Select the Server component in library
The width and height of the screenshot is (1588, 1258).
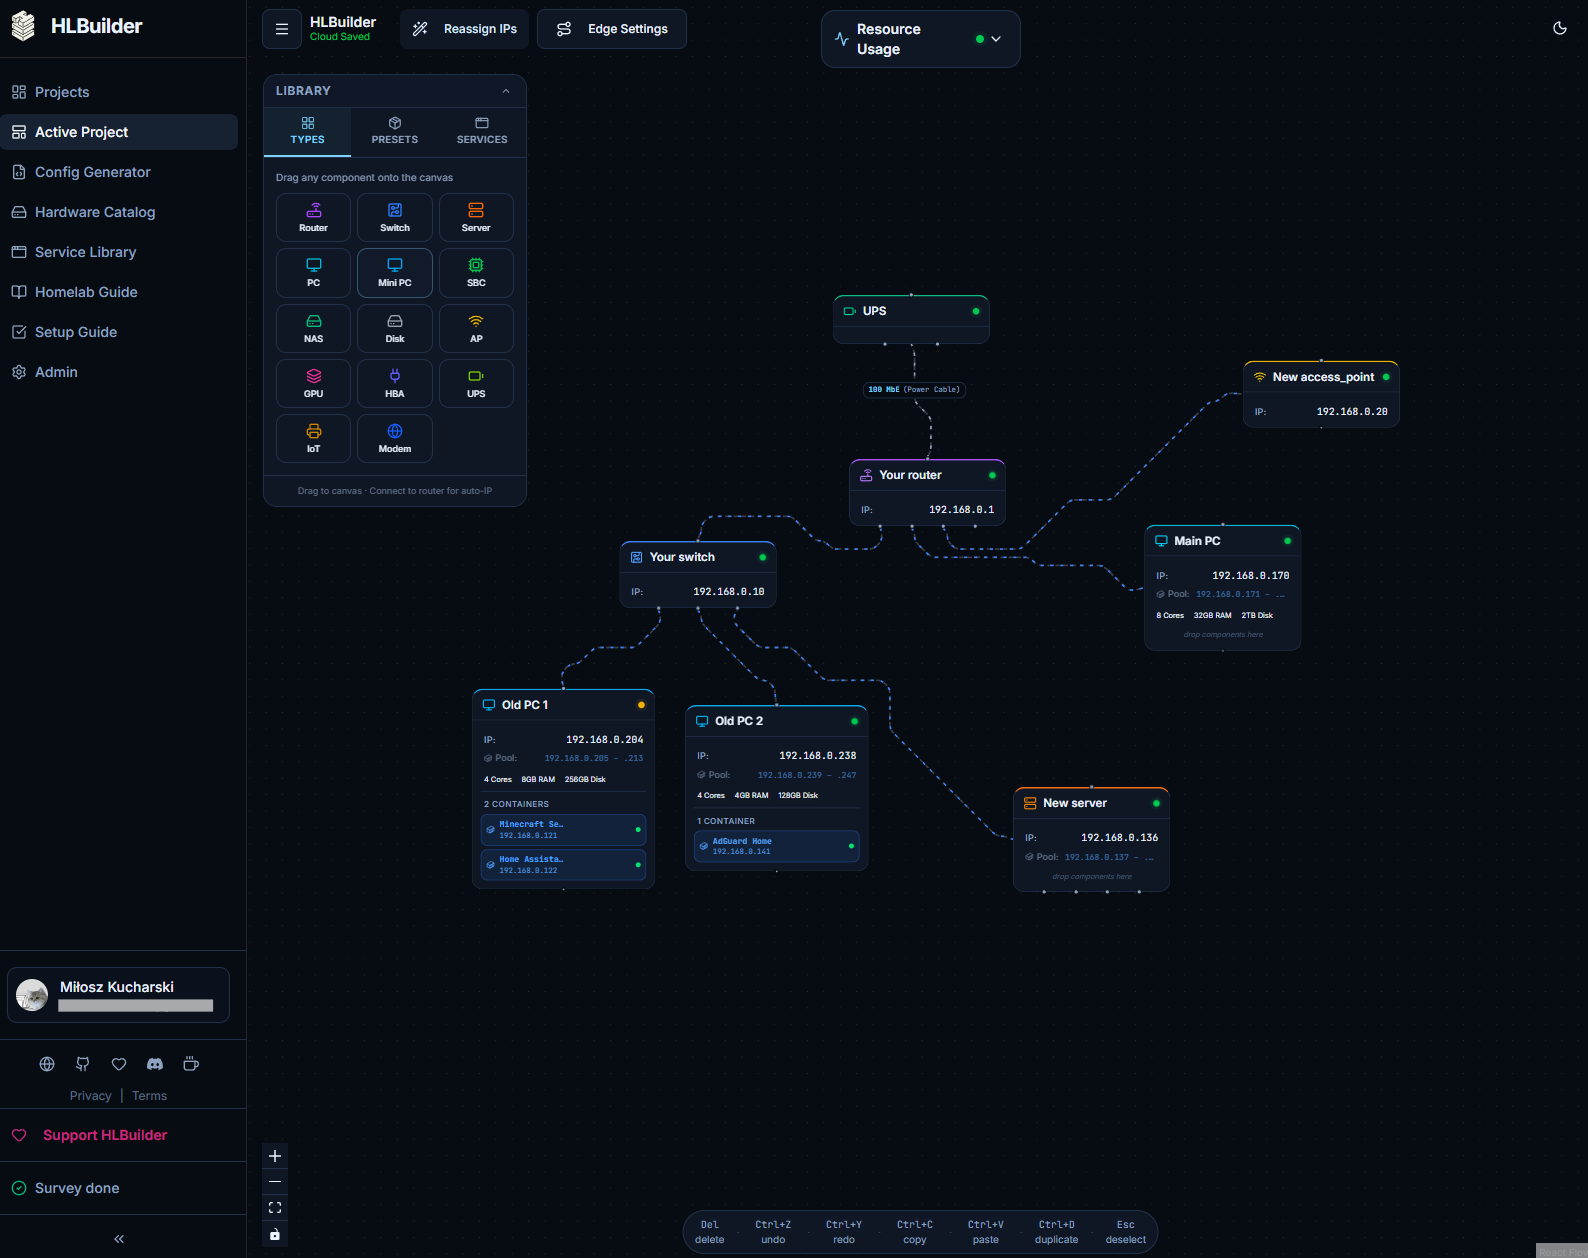[476, 217]
